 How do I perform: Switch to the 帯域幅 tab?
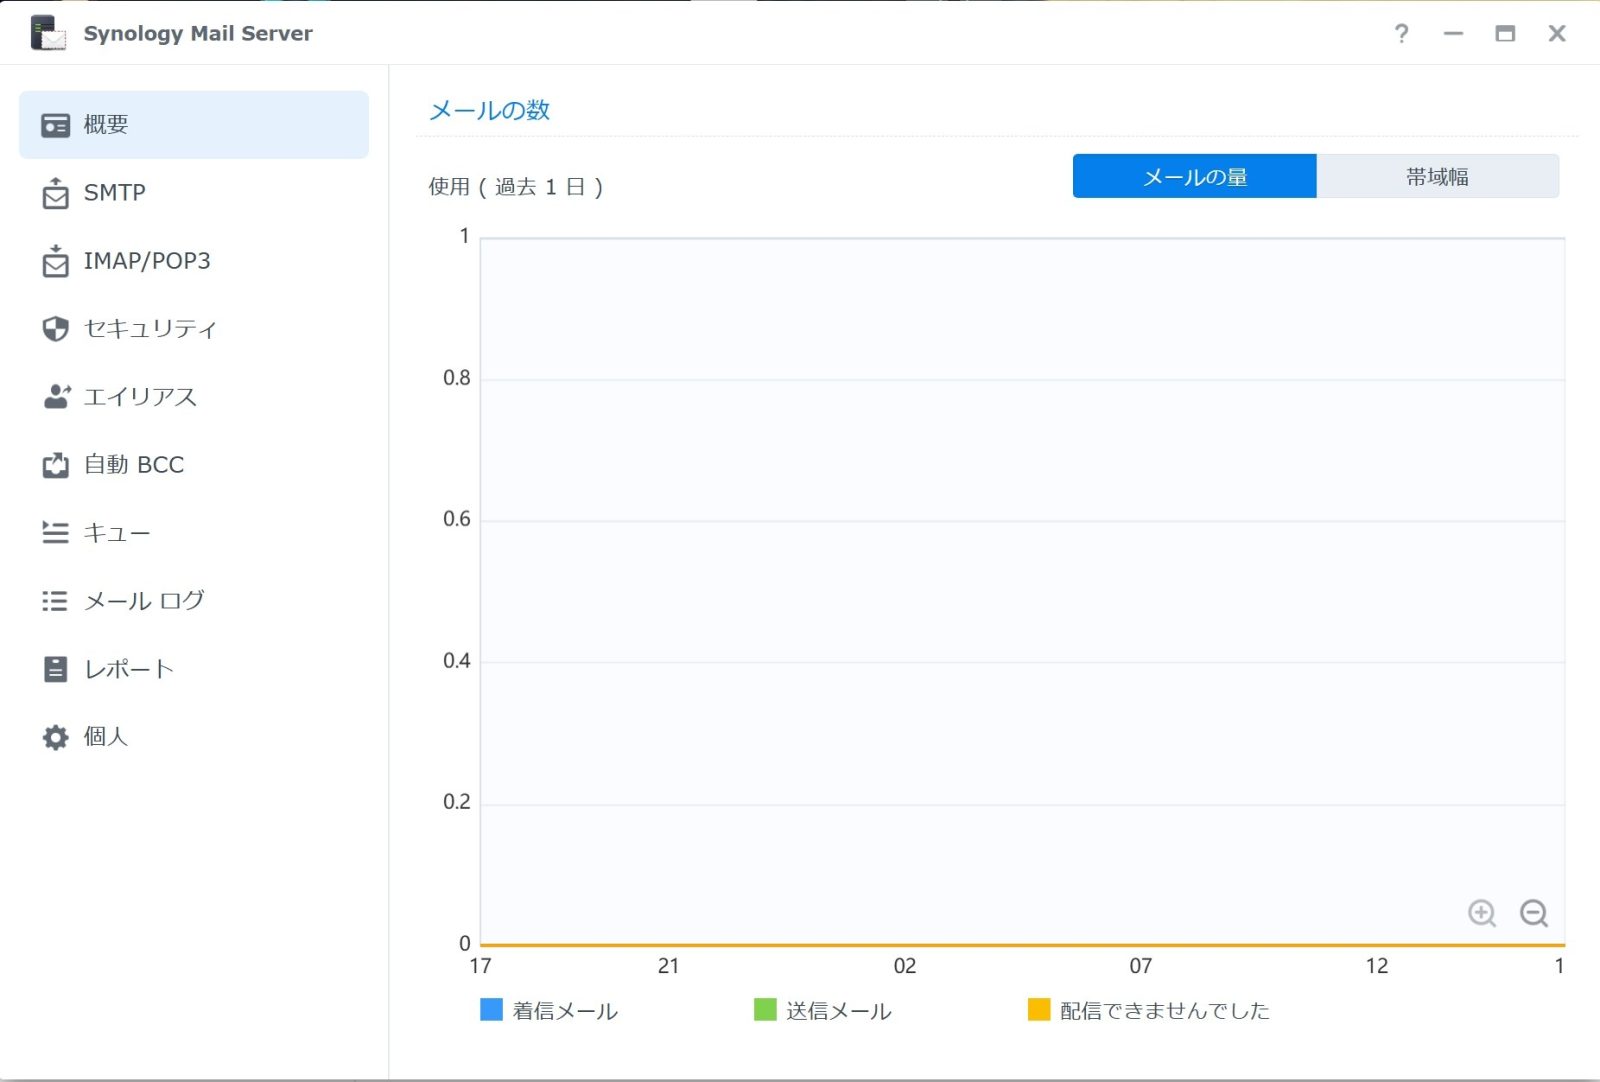click(x=1437, y=177)
